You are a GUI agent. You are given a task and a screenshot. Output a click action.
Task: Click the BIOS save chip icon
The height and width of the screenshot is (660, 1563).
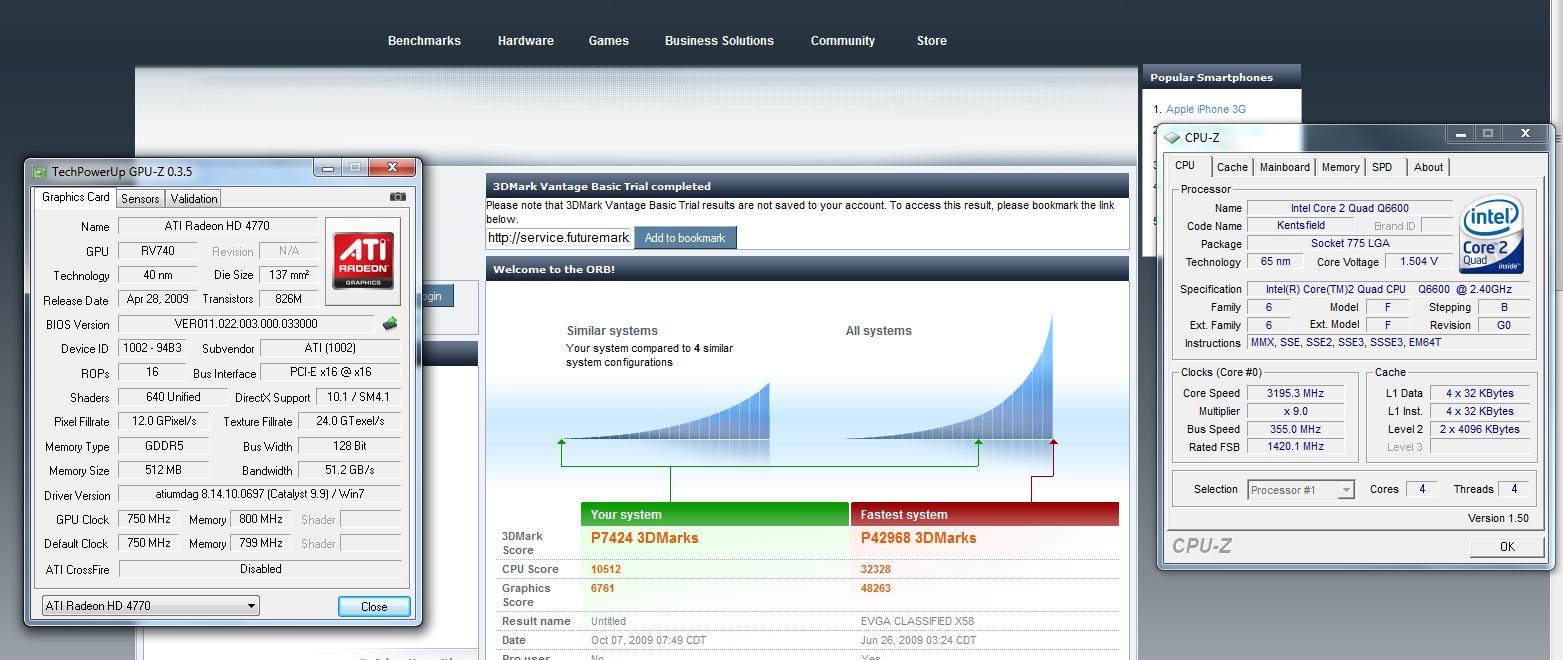(x=390, y=323)
